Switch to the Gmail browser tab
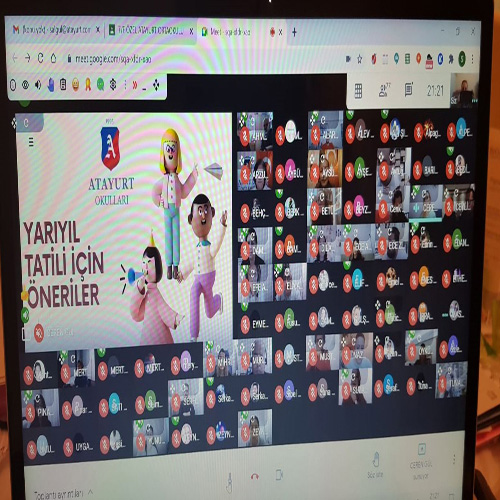 [x=55, y=30]
